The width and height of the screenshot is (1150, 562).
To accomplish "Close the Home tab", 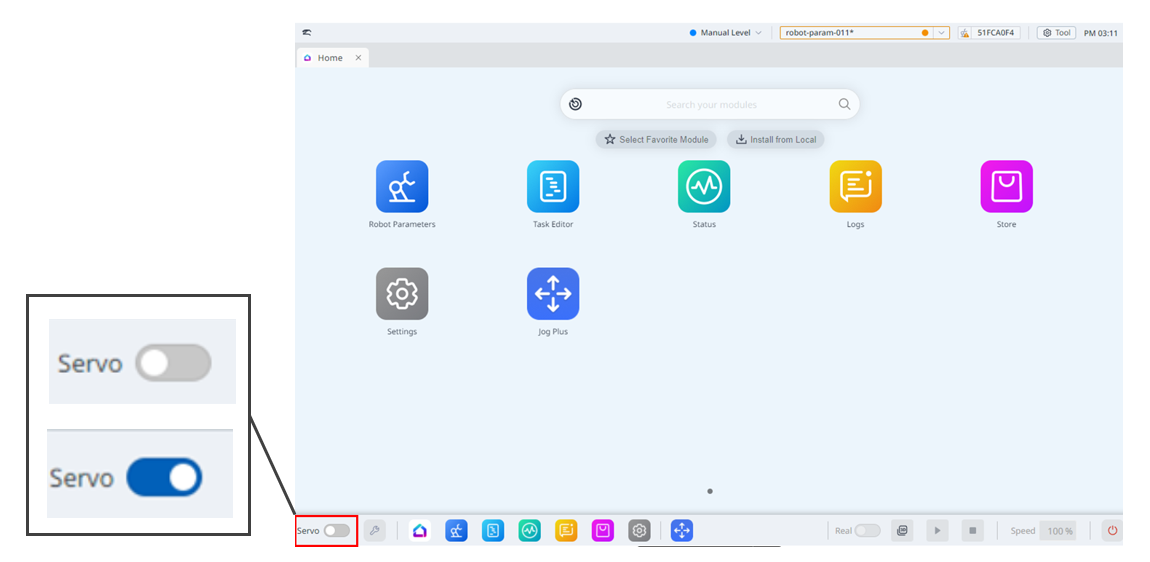I will (x=359, y=58).
